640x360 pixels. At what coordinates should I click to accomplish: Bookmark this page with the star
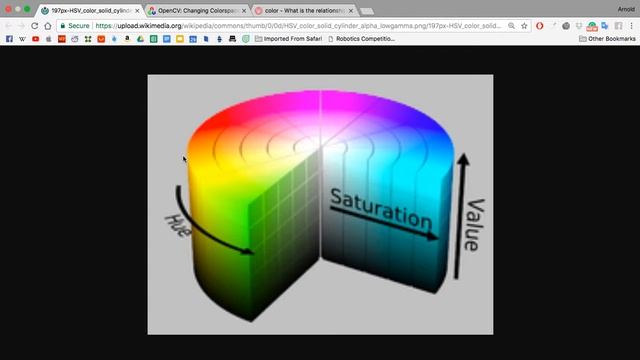tap(524, 26)
